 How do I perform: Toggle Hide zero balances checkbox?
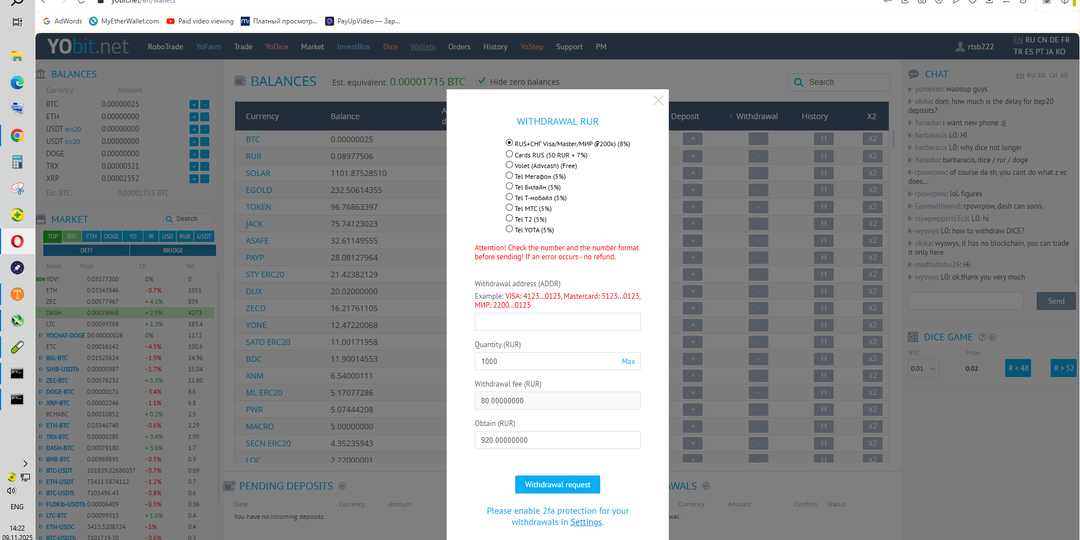coord(481,81)
